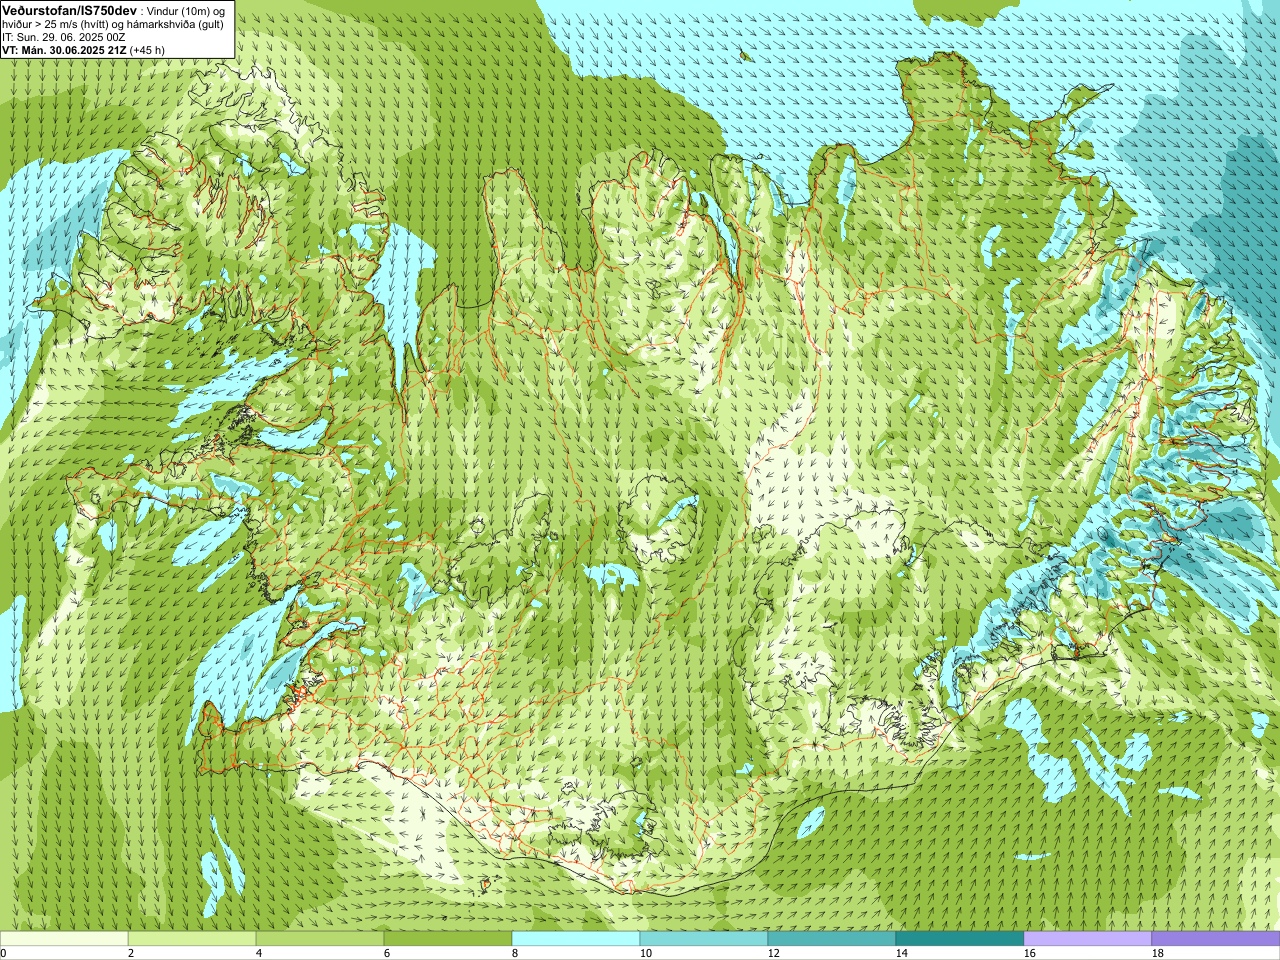Click the legend tick label "12"
The width and height of the screenshot is (1280, 960).
(x=774, y=954)
